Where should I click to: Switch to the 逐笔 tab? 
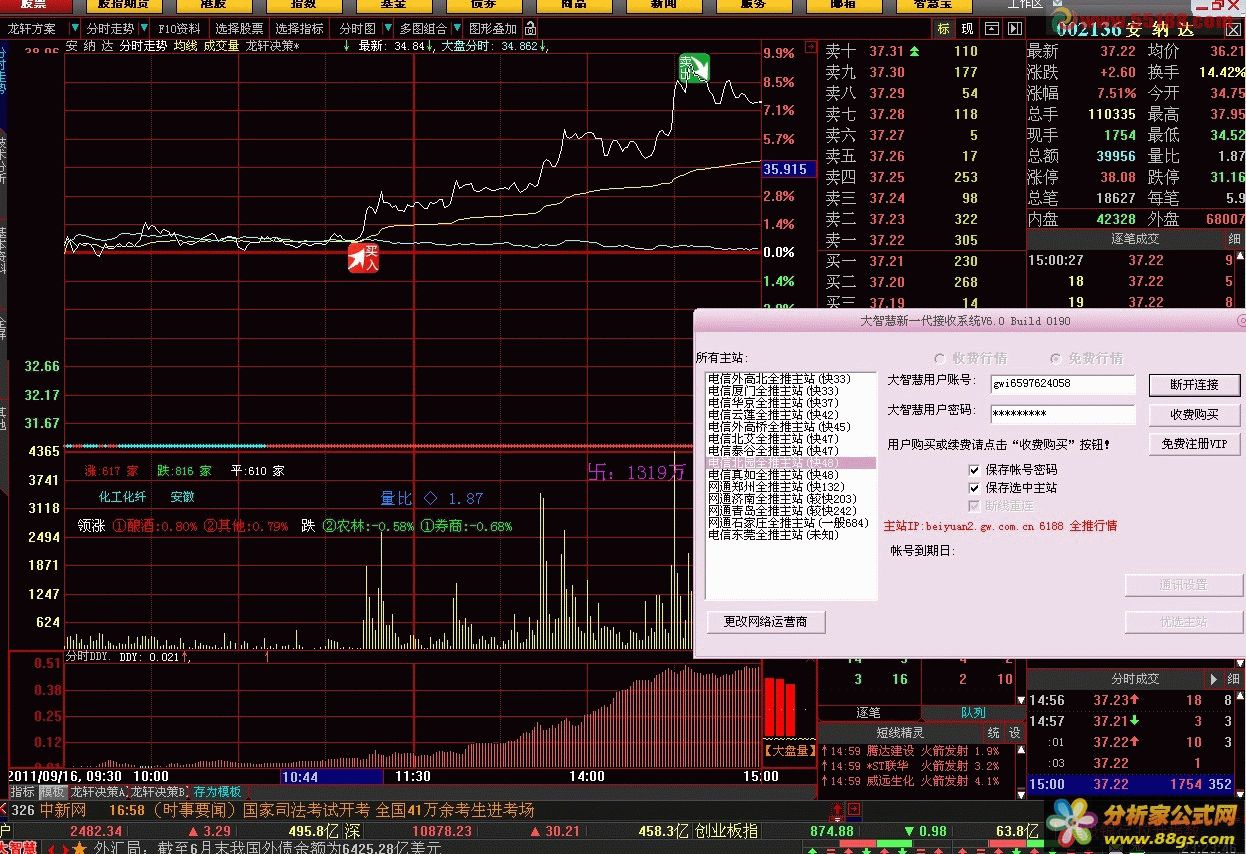pos(868,713)
